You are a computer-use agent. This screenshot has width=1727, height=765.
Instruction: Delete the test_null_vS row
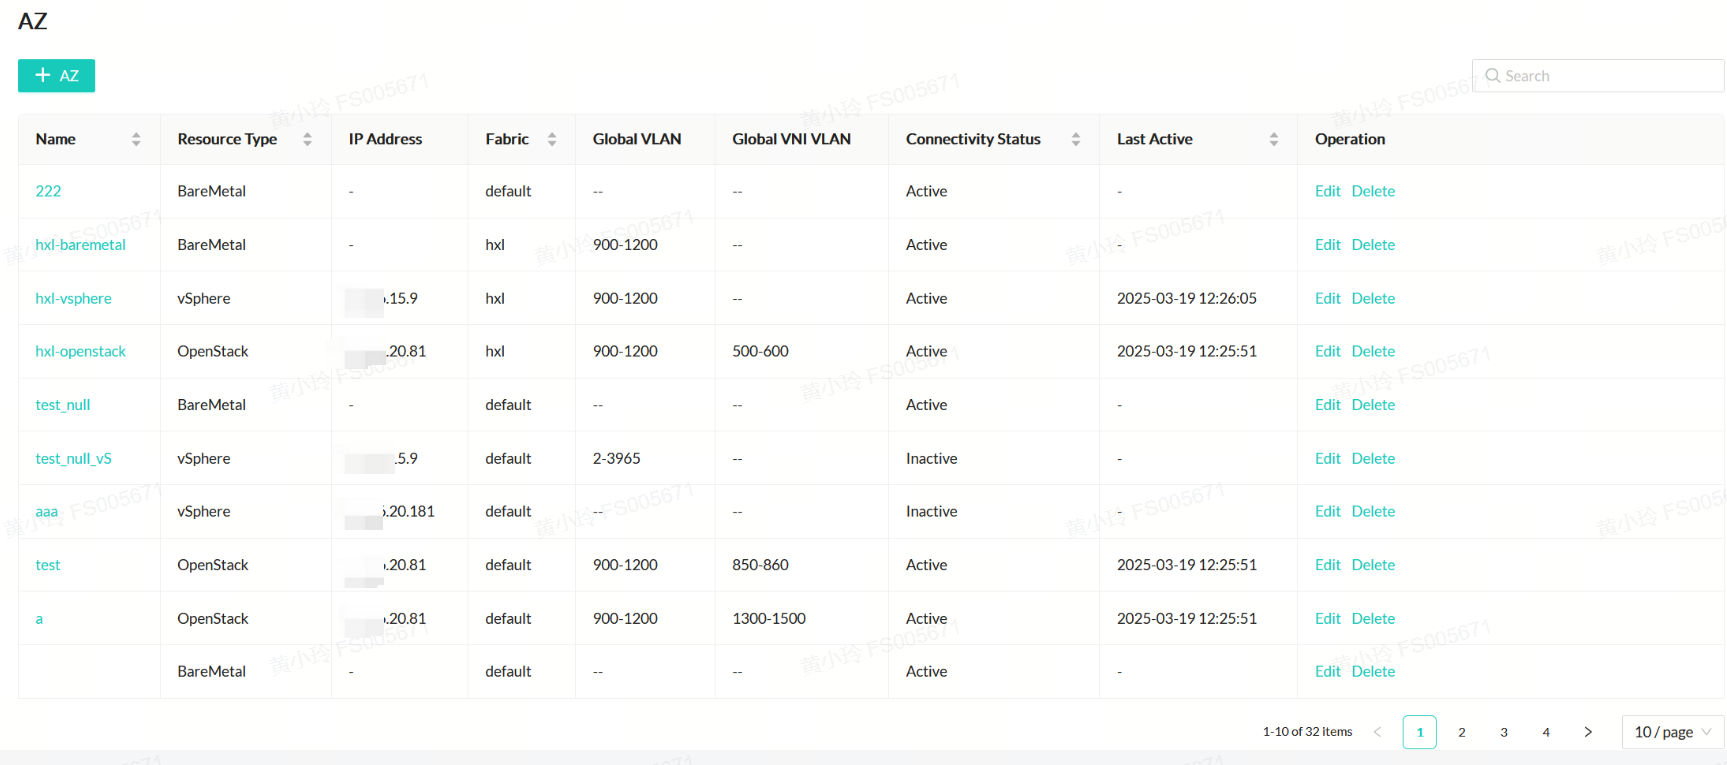click(1373, 459)
